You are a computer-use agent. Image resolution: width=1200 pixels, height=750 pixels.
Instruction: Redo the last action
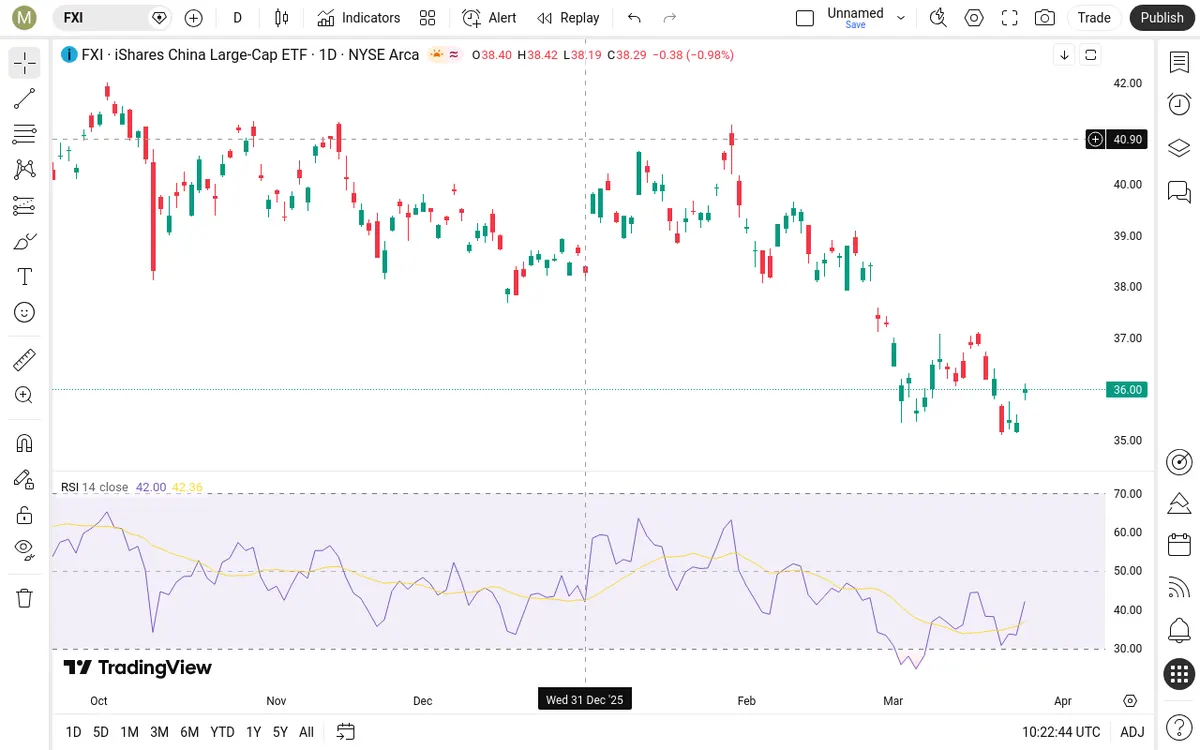[x=670, y=17]
